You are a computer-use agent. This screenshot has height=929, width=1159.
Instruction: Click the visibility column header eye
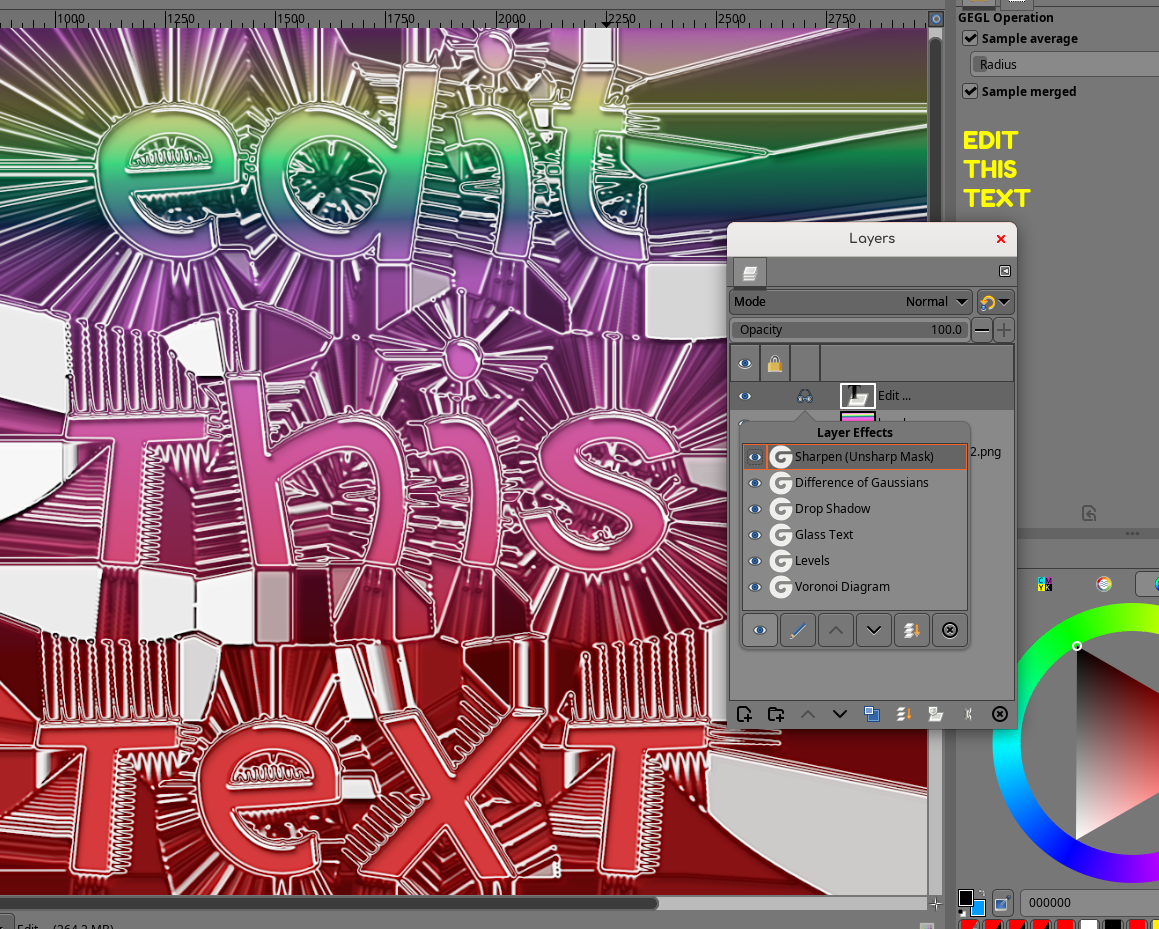[744, 364]
